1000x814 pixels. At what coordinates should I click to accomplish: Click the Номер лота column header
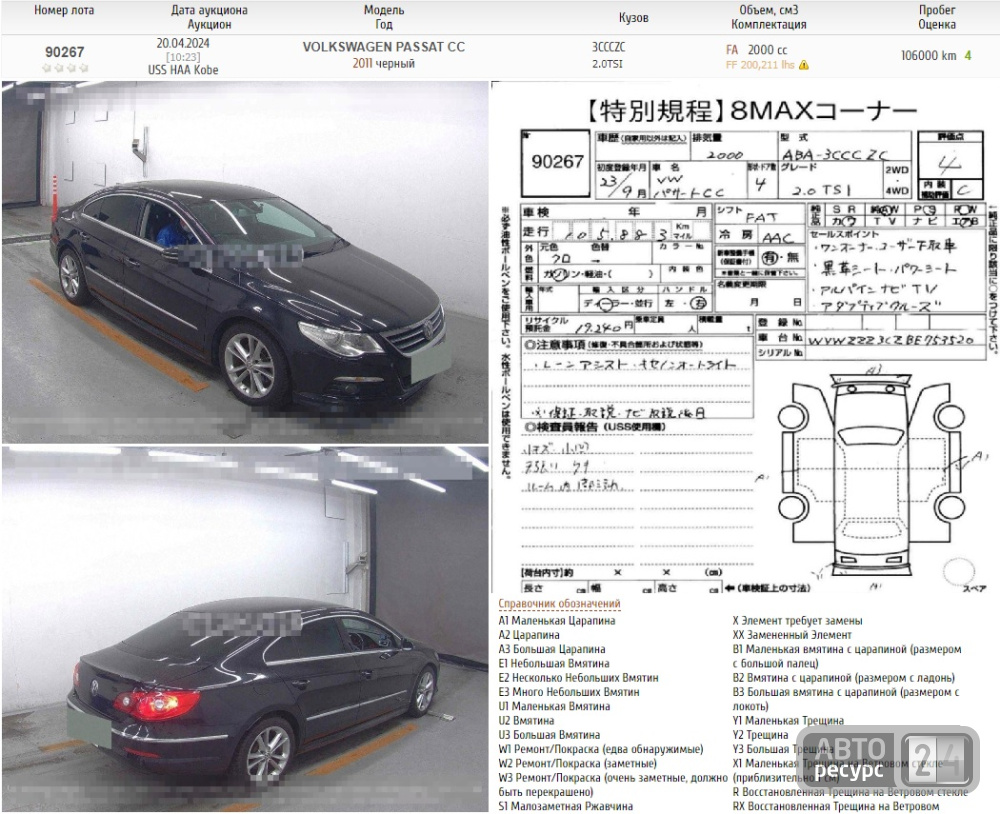coord(64,10)
